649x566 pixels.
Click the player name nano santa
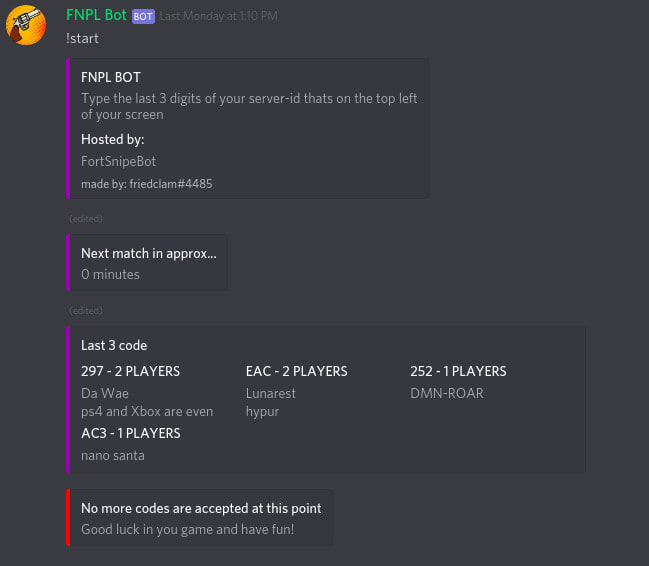point(113,456)
